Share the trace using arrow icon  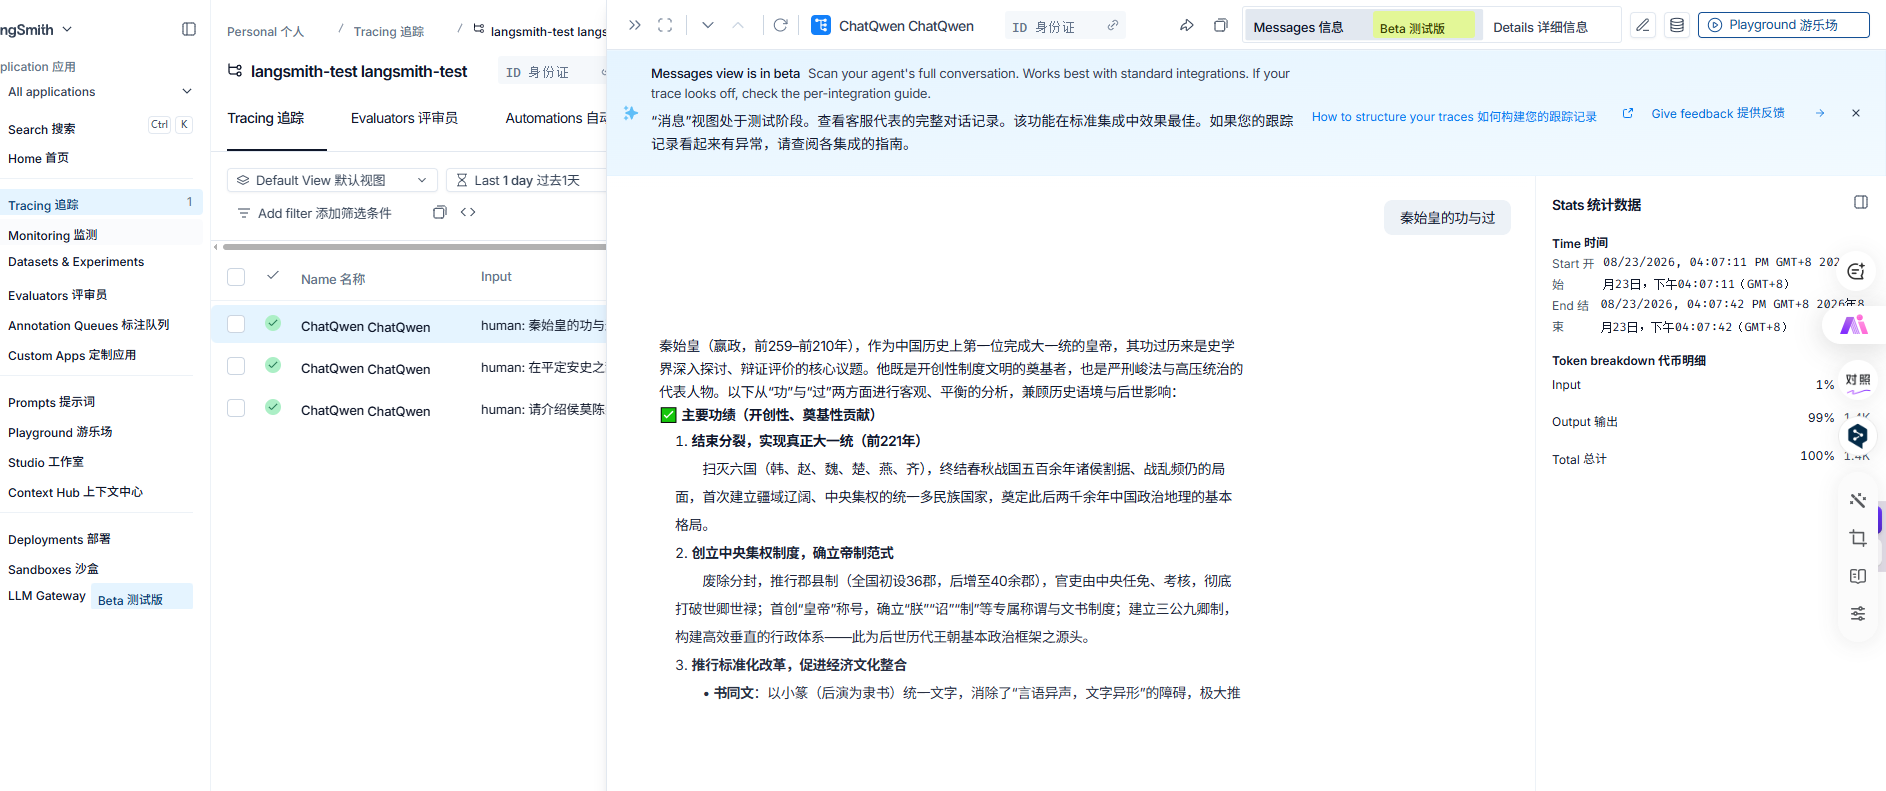(x=1187, y=25)
